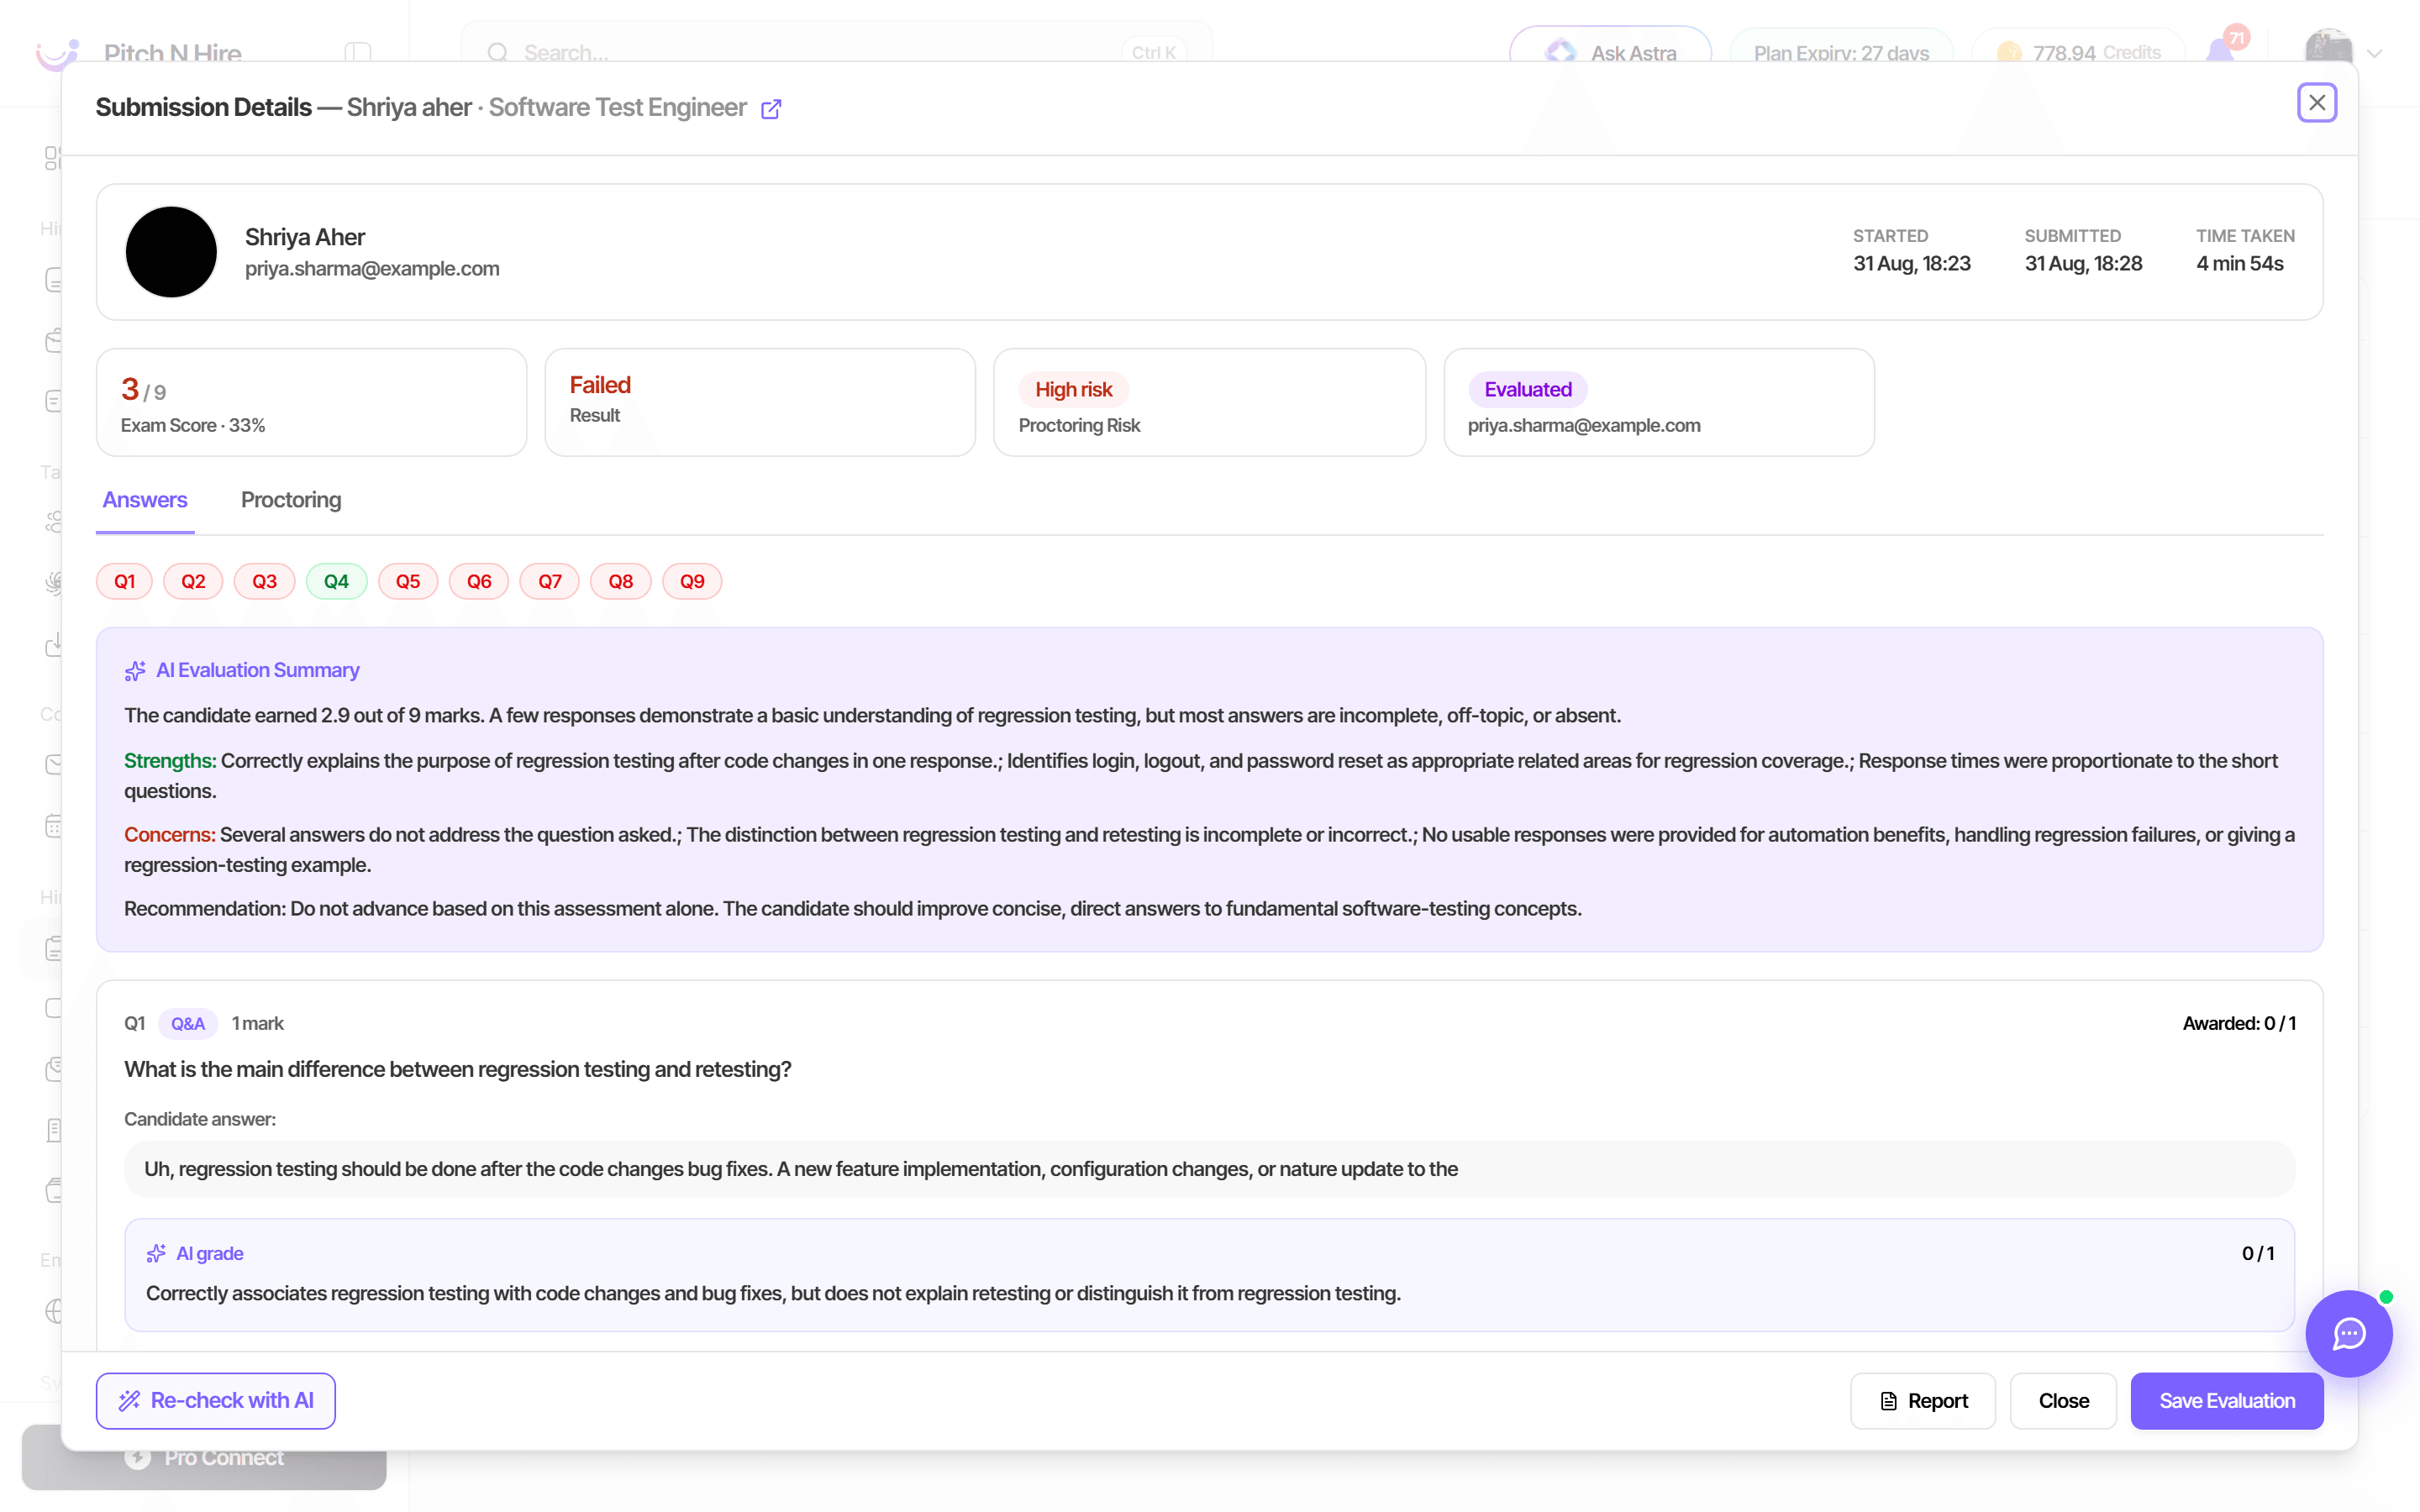Click Shriya Aher's black avatar circle

[171, 252]
